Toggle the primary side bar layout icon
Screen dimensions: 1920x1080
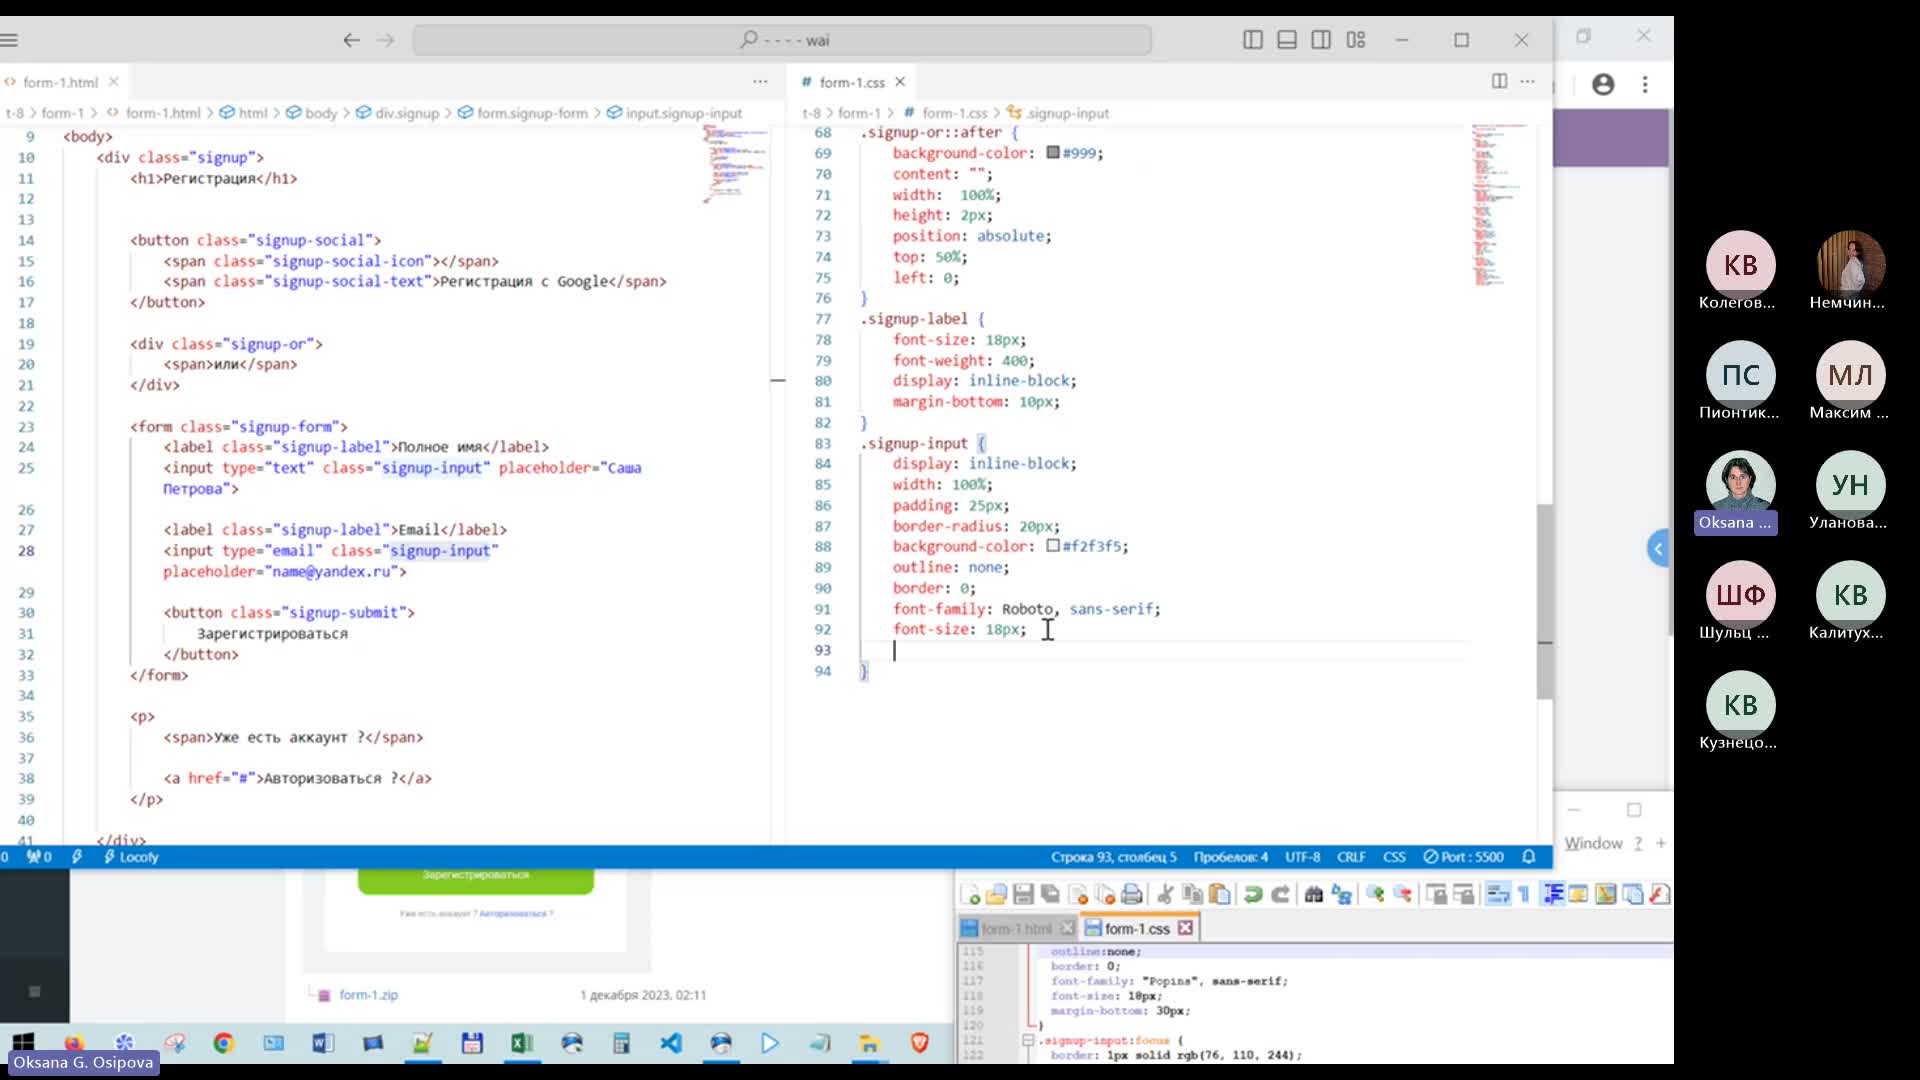click(1252, 40)
